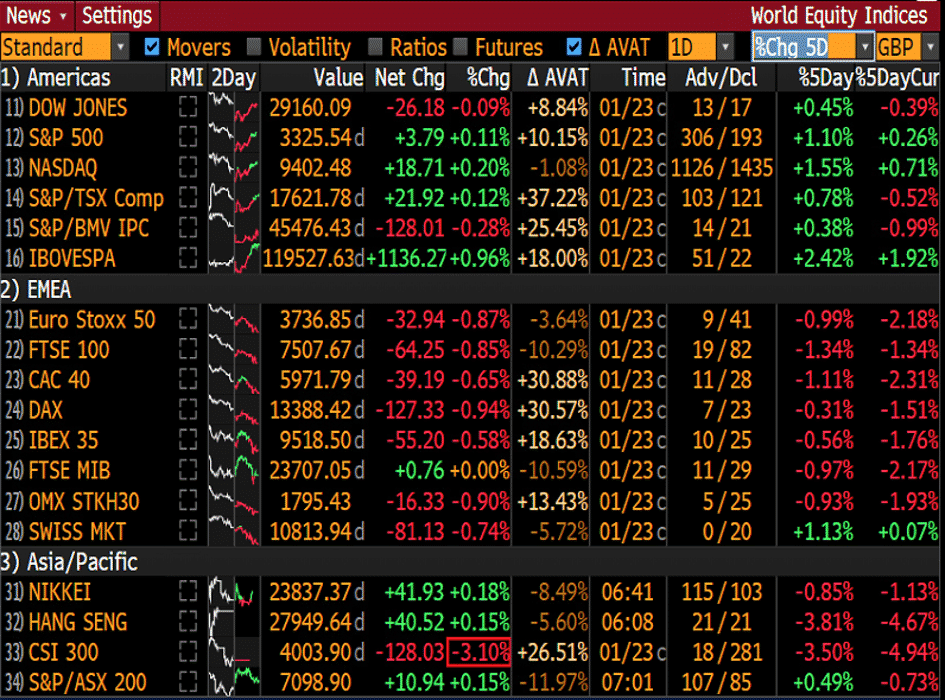
Task: Tick the RMI box for DOW JONES
Action: [x=188, y=107]
